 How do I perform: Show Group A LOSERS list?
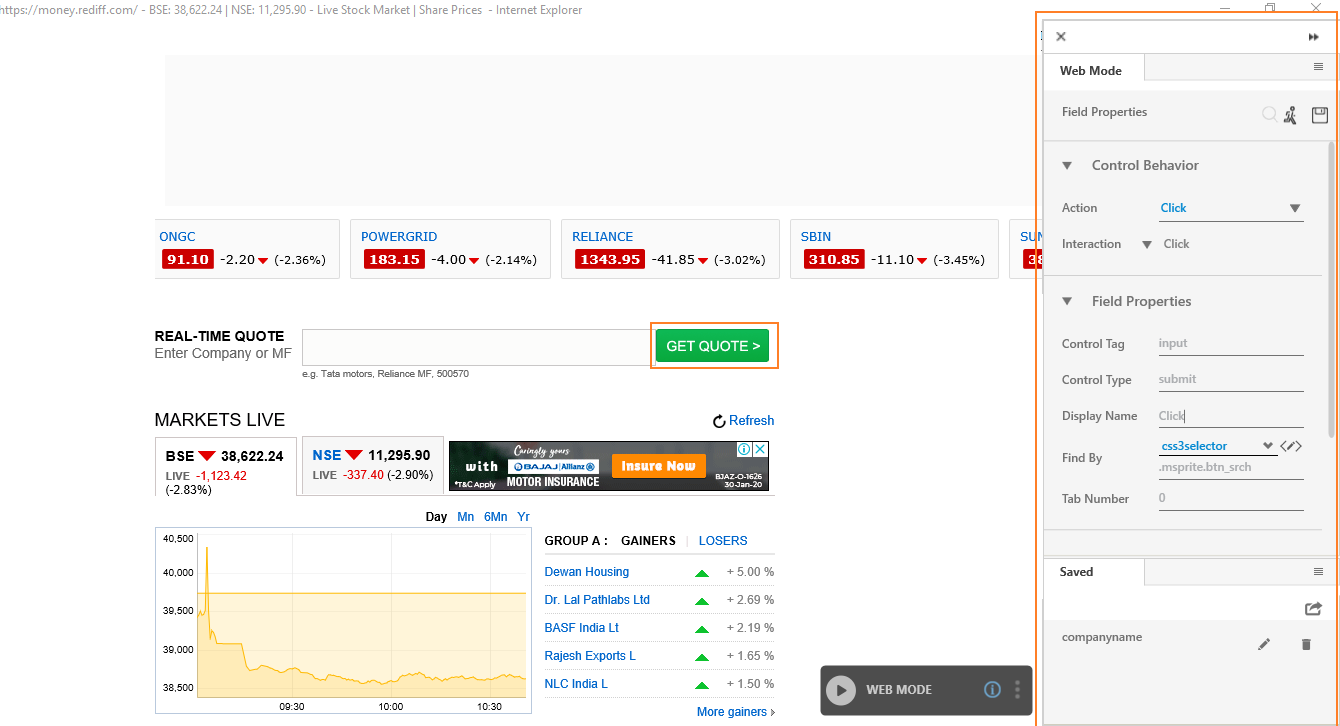723,541
